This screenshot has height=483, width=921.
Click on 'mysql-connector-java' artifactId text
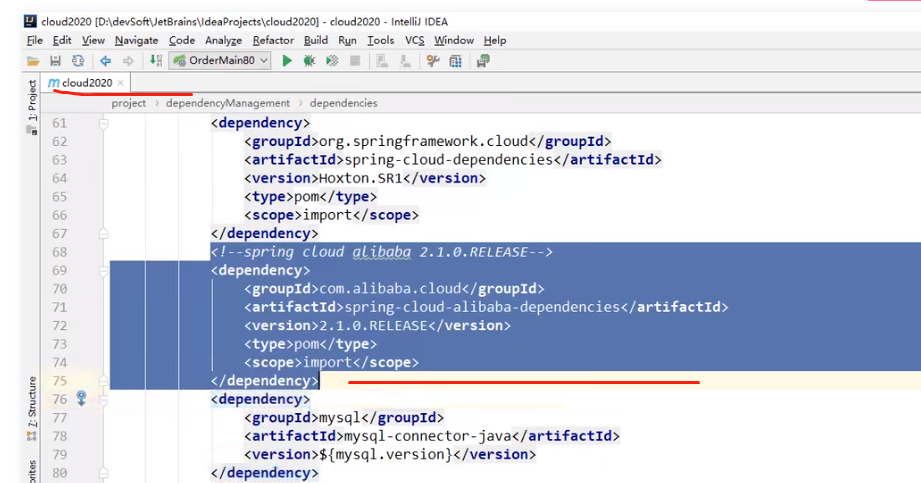tap(428, 436)
